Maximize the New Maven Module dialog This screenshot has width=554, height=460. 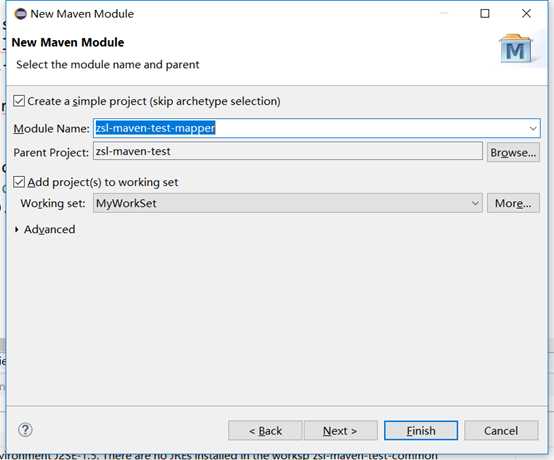pos(485,13)
